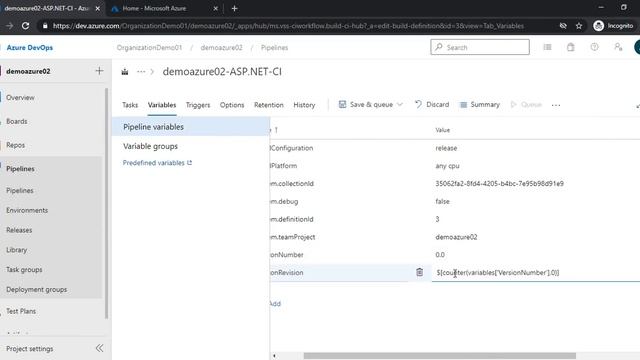The image size is (640, 360).
Task: Reload the page with browser refresh icon
Action: pyautogui.click(x=25, y=26)
